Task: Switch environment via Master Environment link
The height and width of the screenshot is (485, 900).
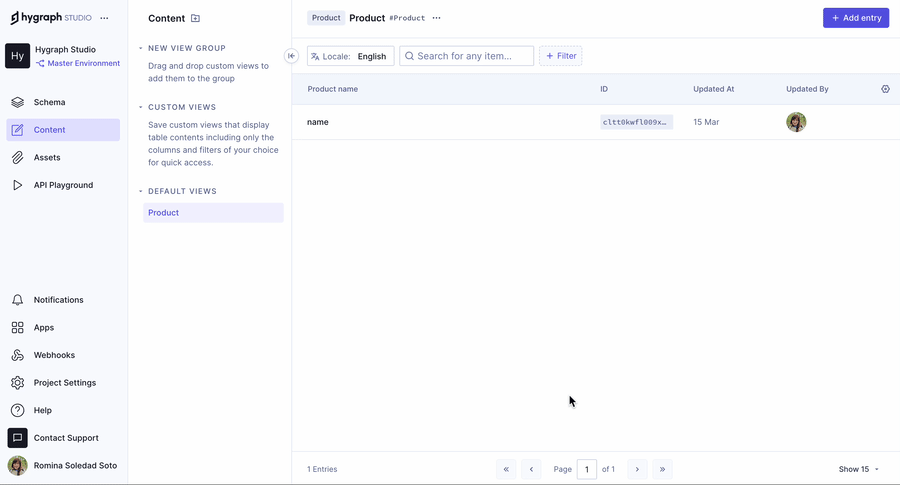Action: pos(77,63)
